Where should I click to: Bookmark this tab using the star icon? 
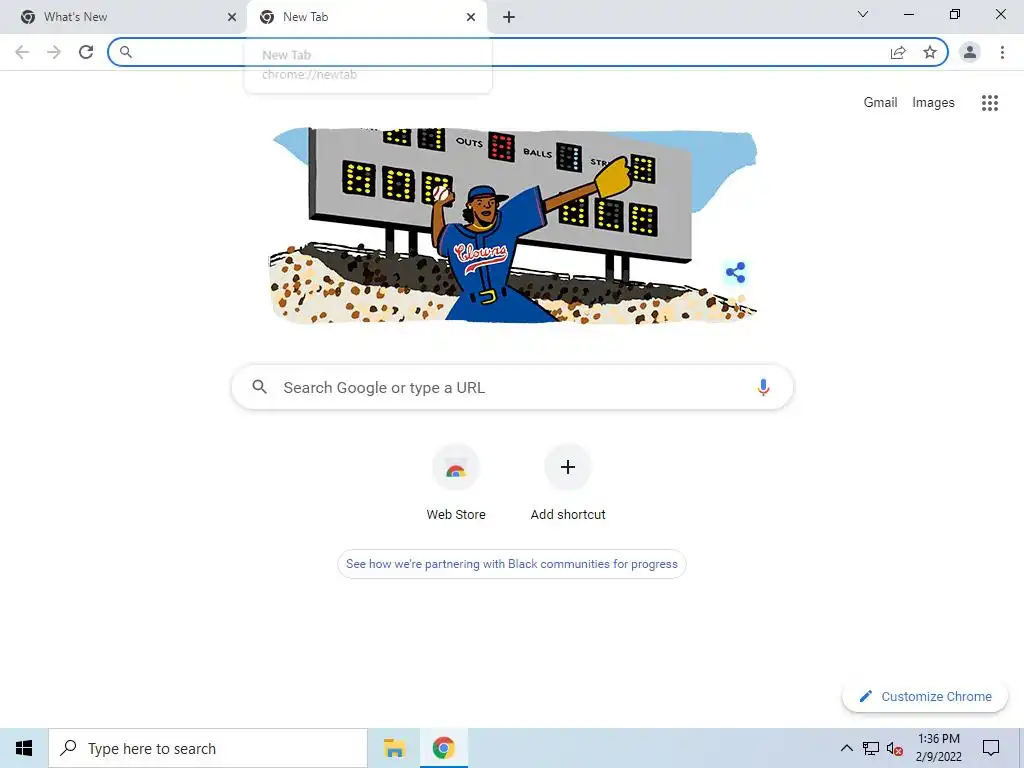coord(930,52)
